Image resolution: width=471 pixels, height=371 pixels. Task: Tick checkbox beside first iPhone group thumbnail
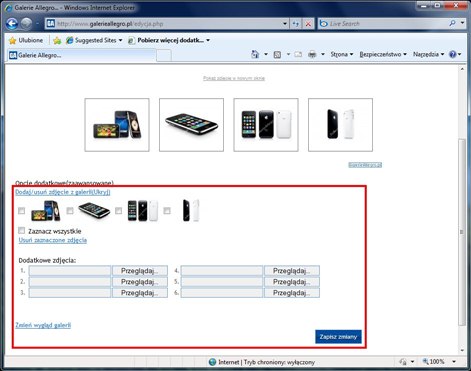(x=22, y=211)
